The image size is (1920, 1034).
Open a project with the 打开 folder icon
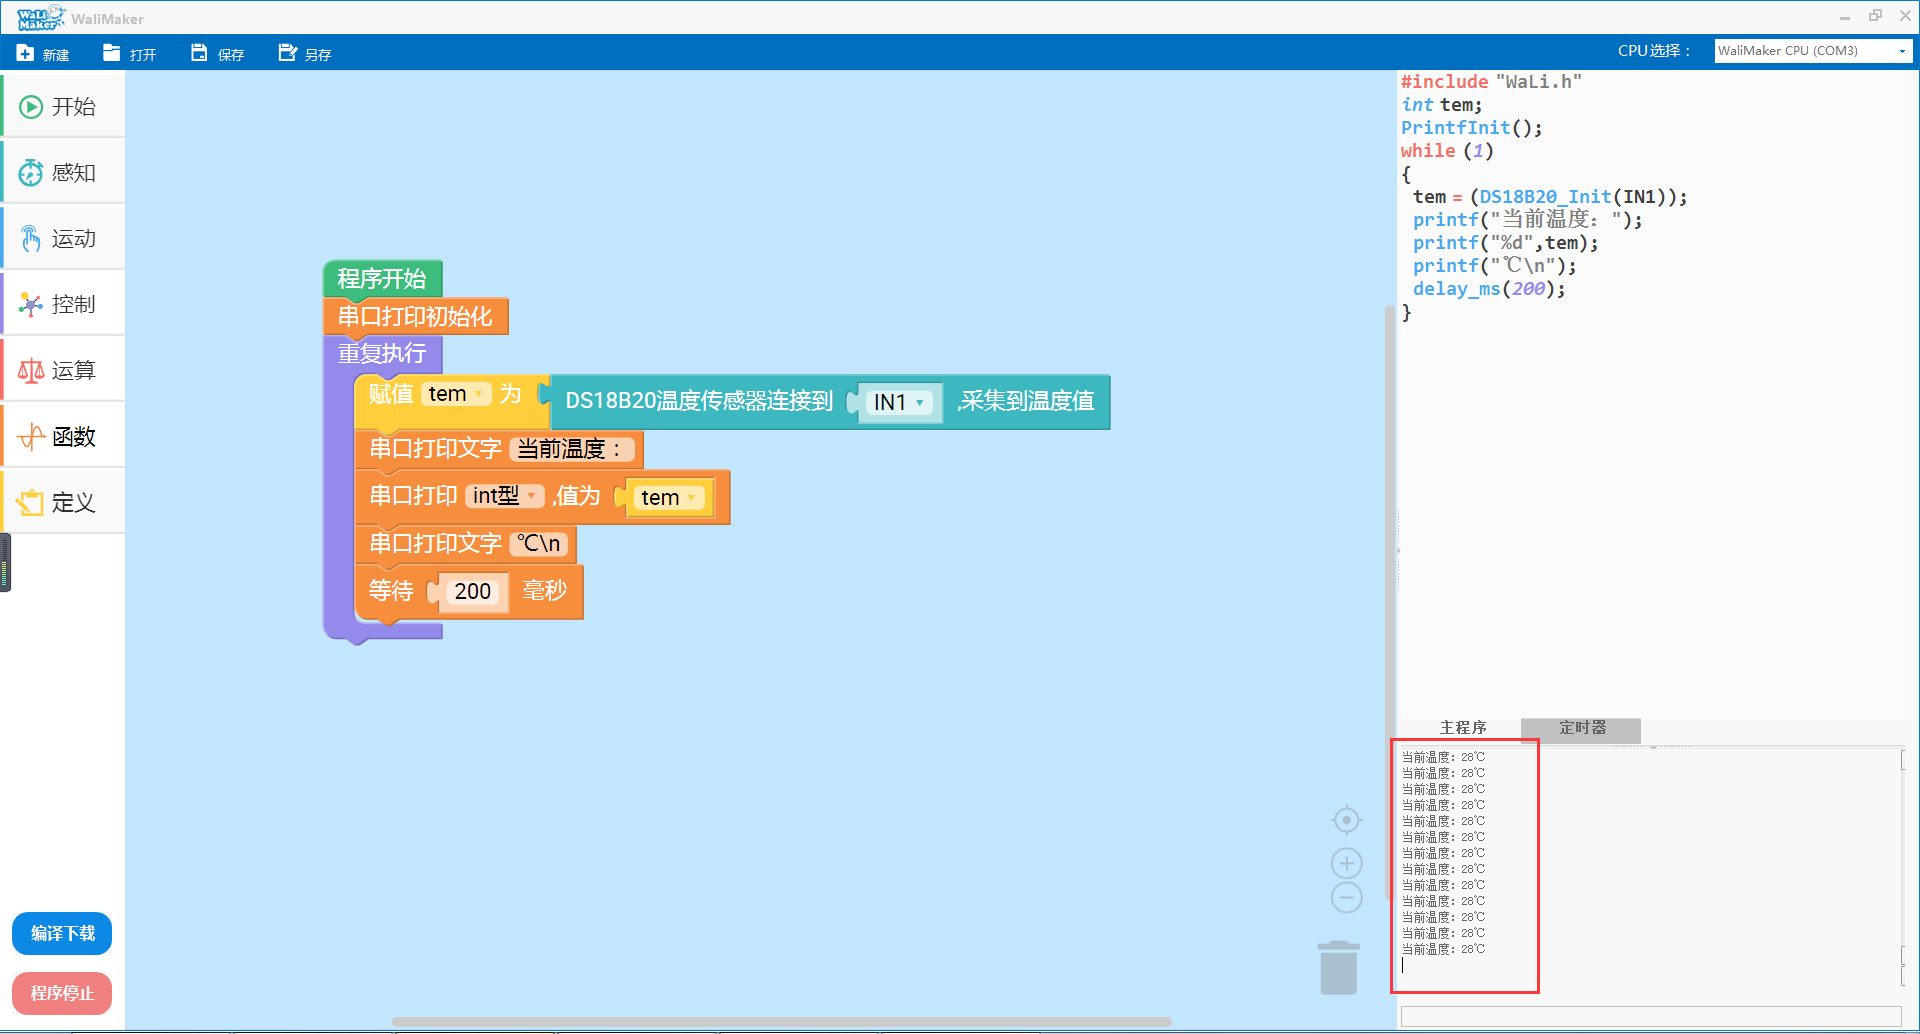click(112, 53)
